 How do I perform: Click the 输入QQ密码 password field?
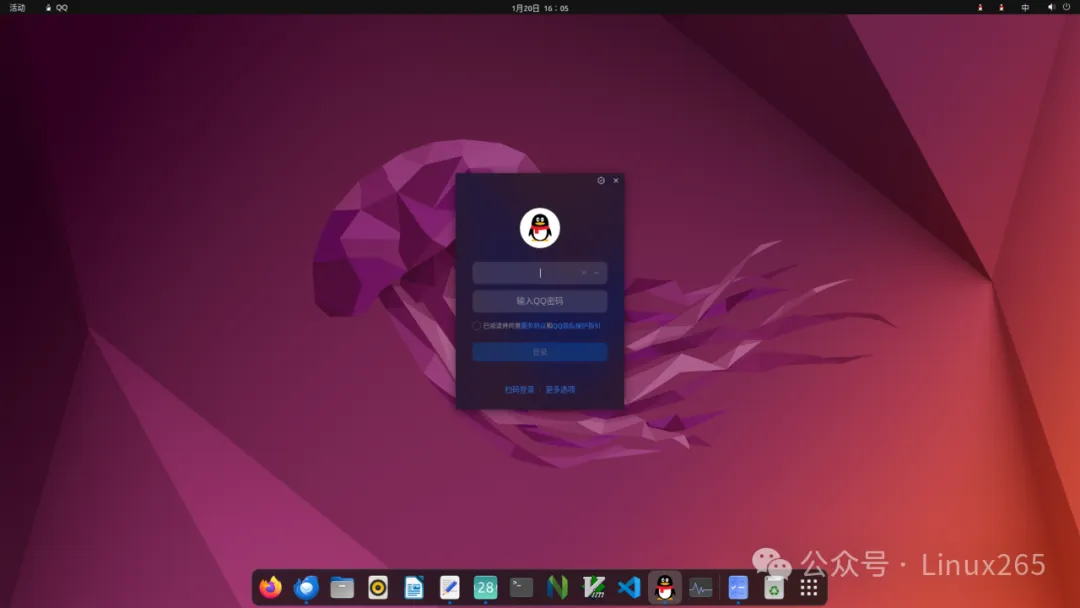tap(539, 301)
